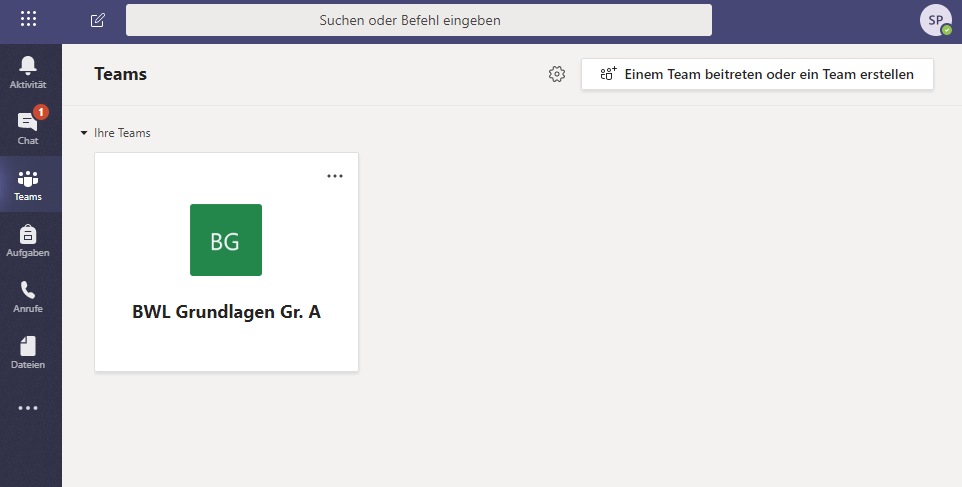Select the Teams sidebar icon

click(28, 184)
